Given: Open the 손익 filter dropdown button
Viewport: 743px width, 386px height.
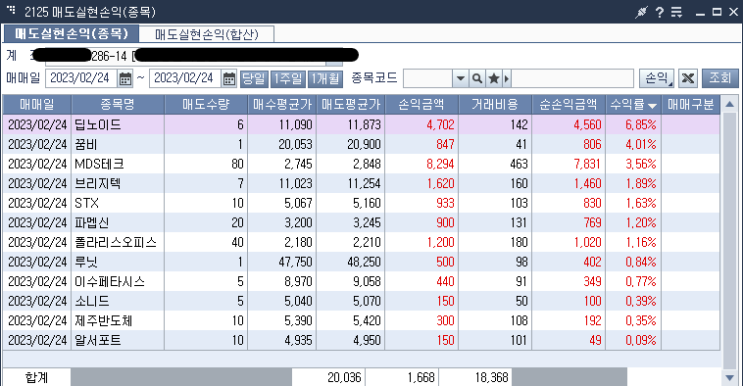Looking at the screenshot, I should (x=657, y=78).
